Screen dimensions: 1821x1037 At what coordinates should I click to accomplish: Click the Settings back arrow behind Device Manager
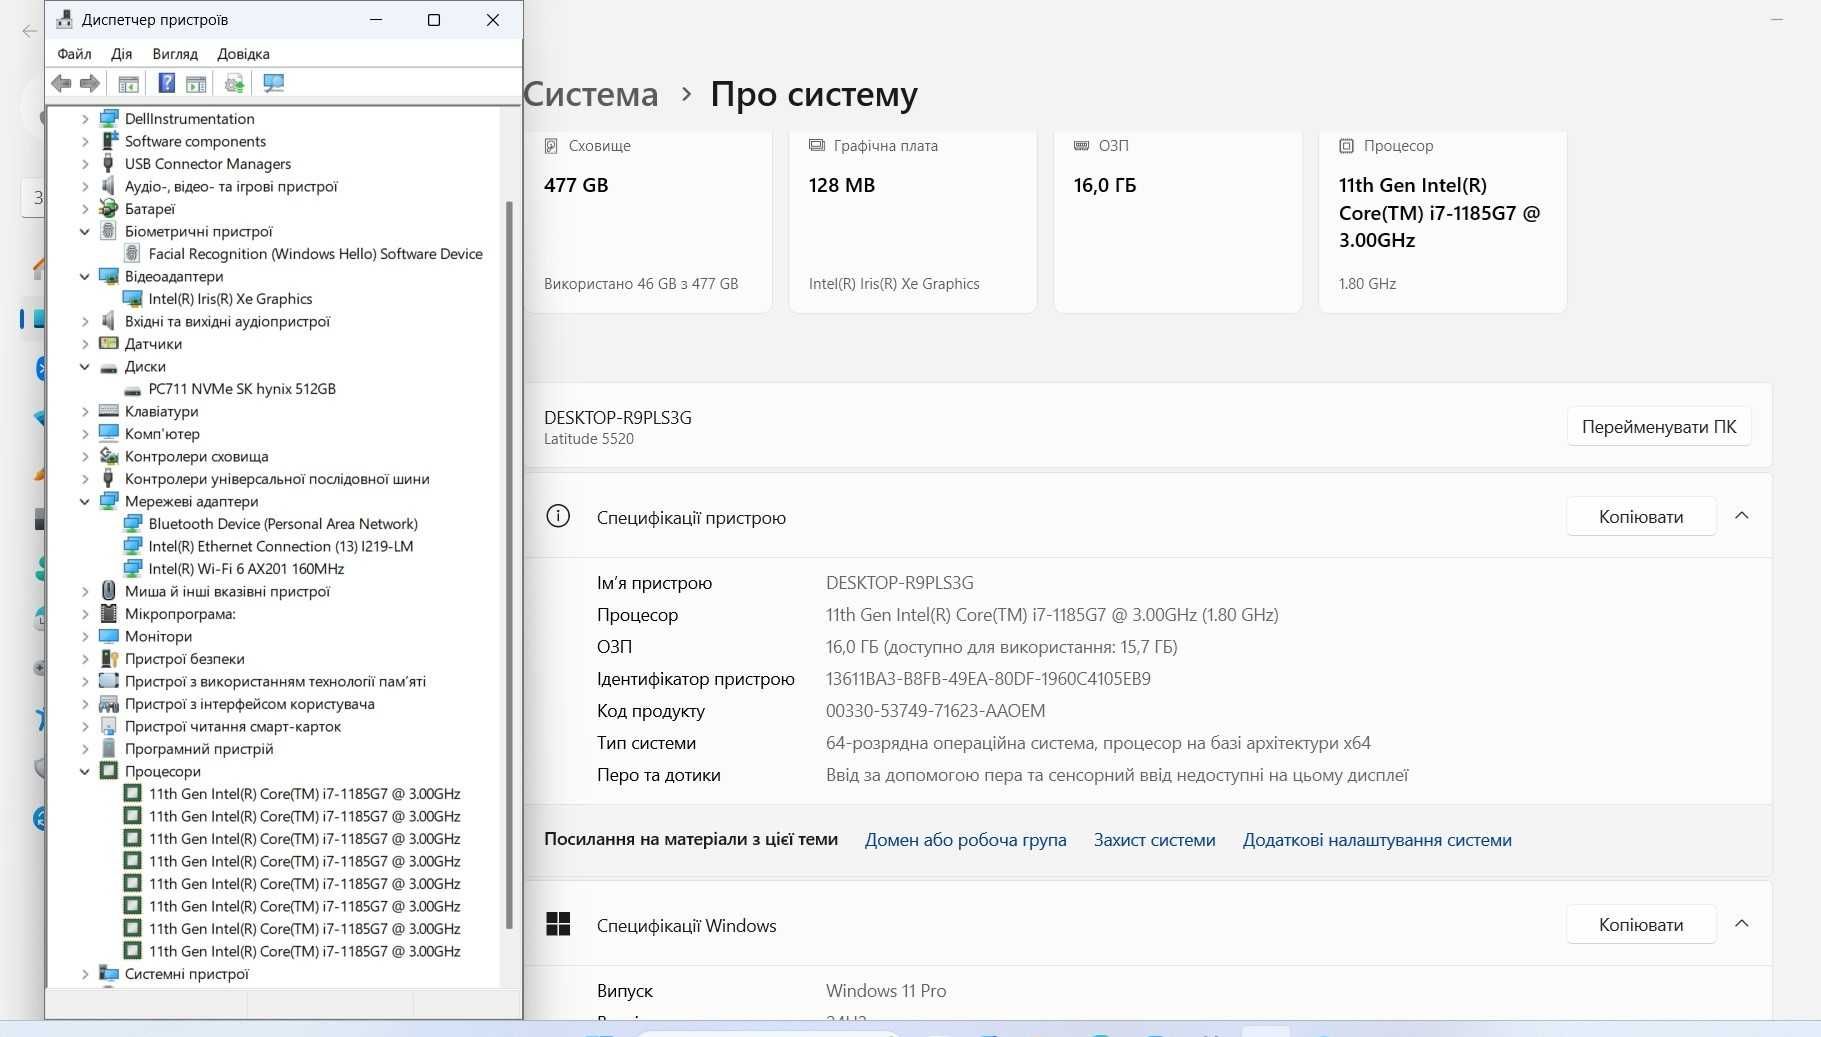(30, 31)
